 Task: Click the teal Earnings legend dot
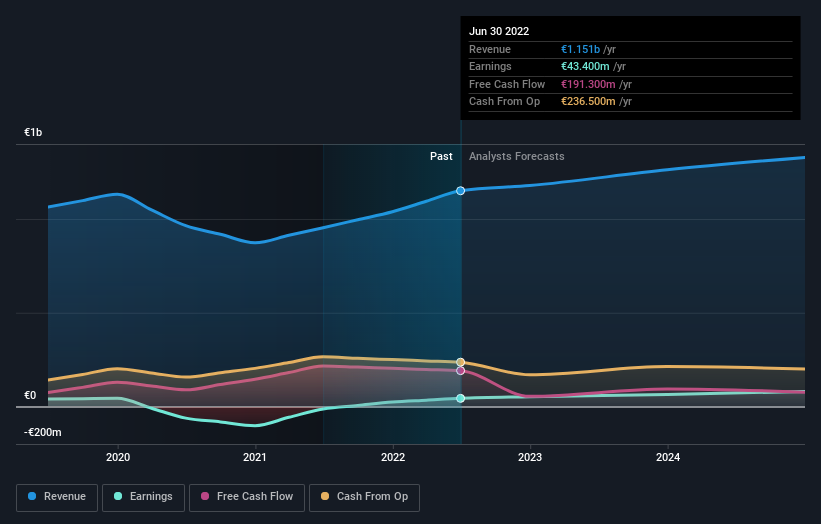coord(118,496)
